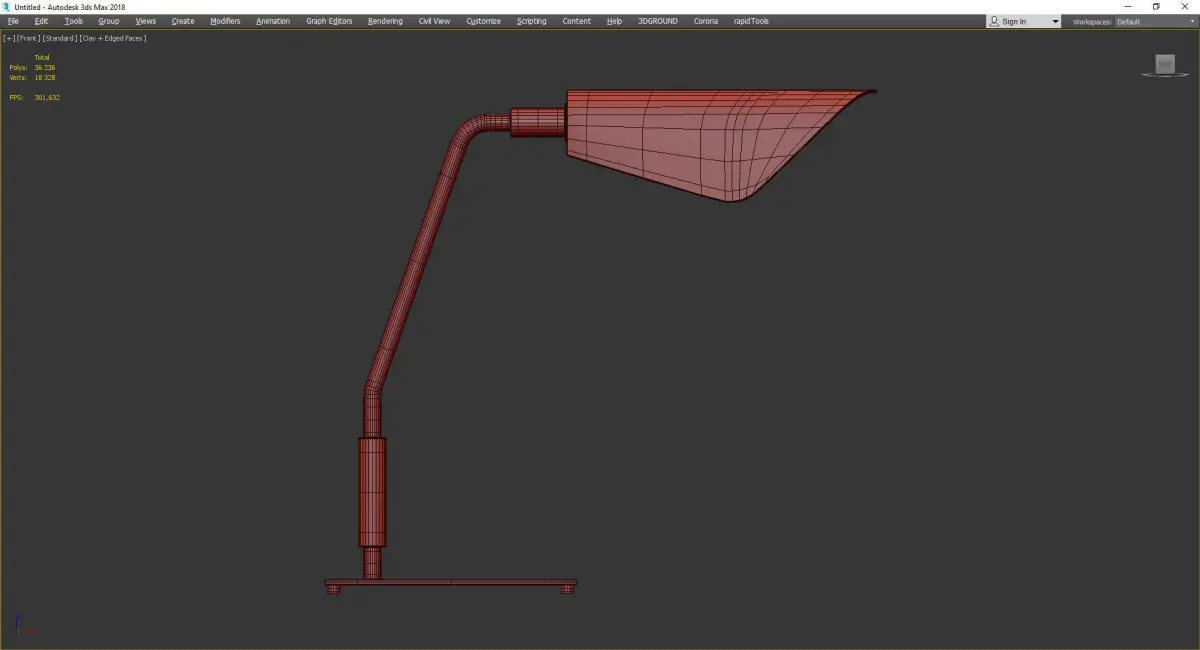Open the Animation menu
Image resolution: width=1200 pixels, height=650 pixels.
[273, 21]
